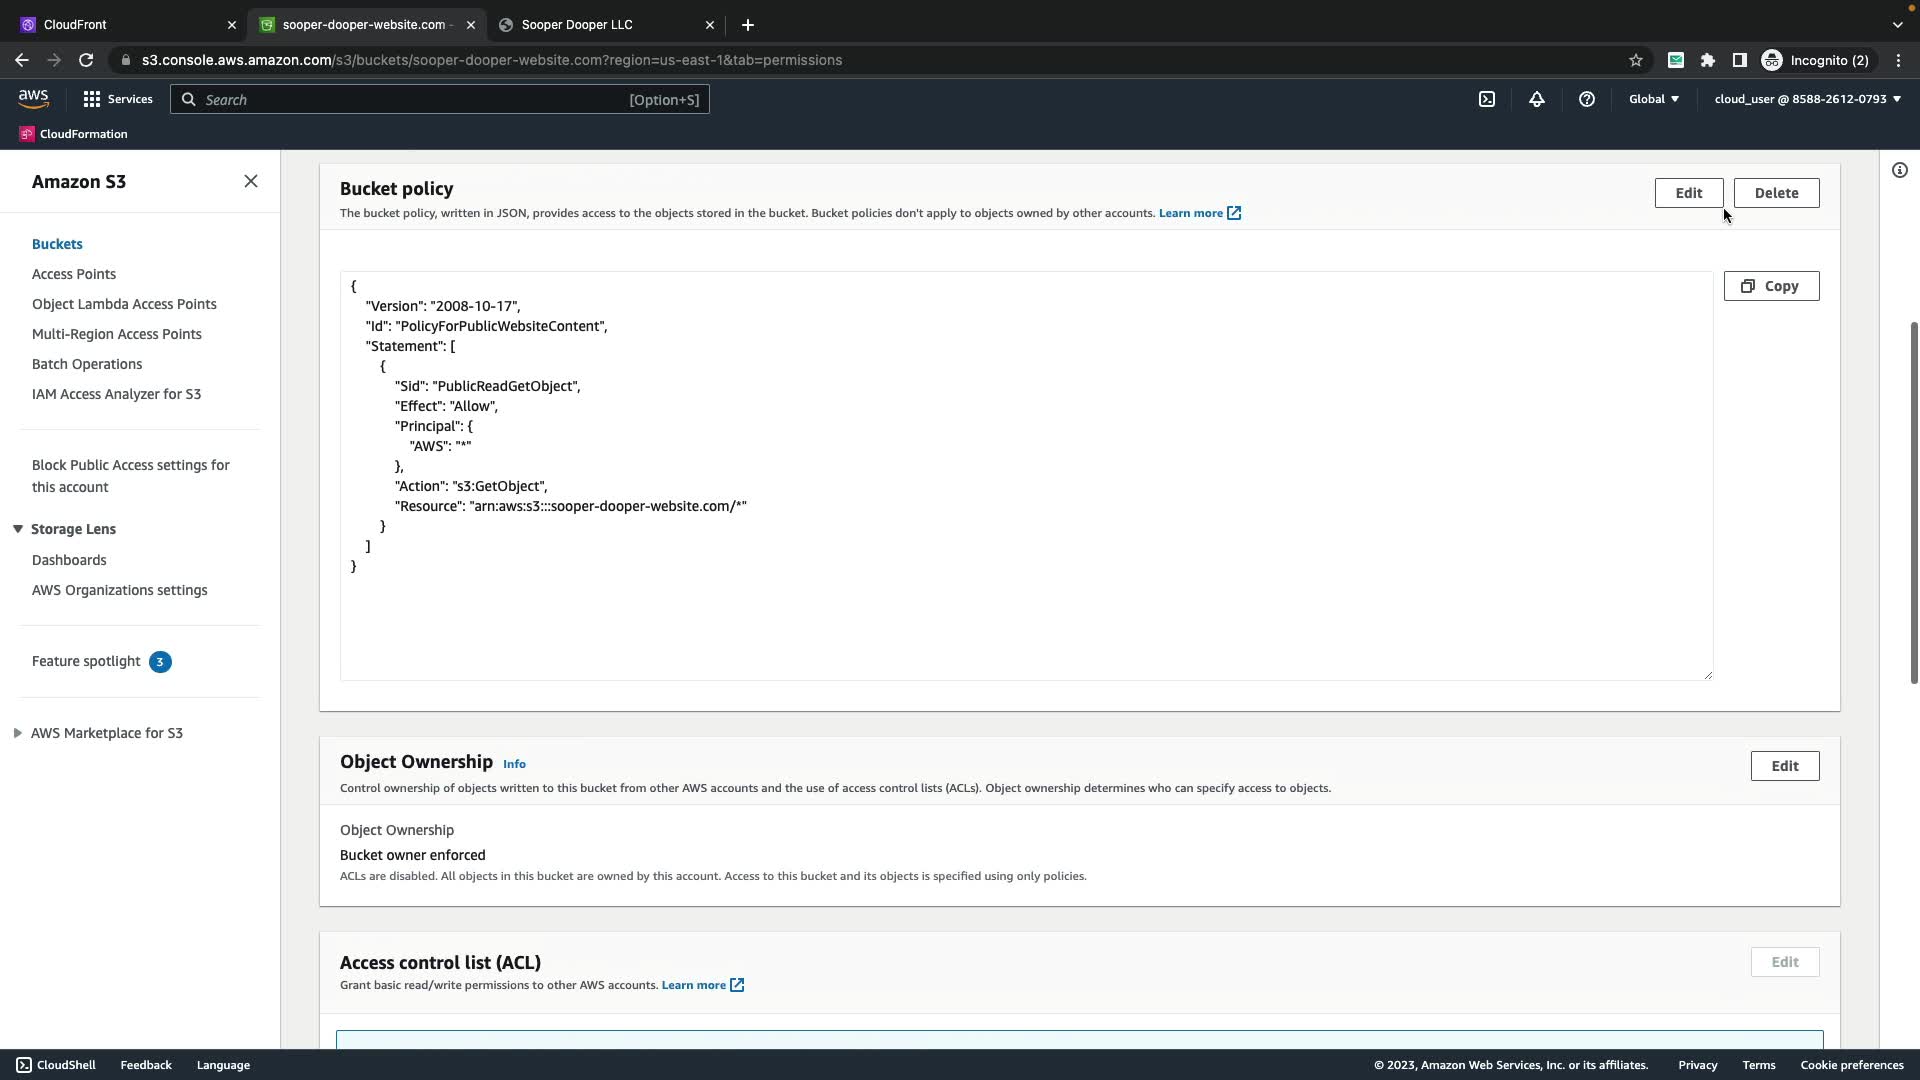Click CloudShell in the footer bar

point(56,1065)
